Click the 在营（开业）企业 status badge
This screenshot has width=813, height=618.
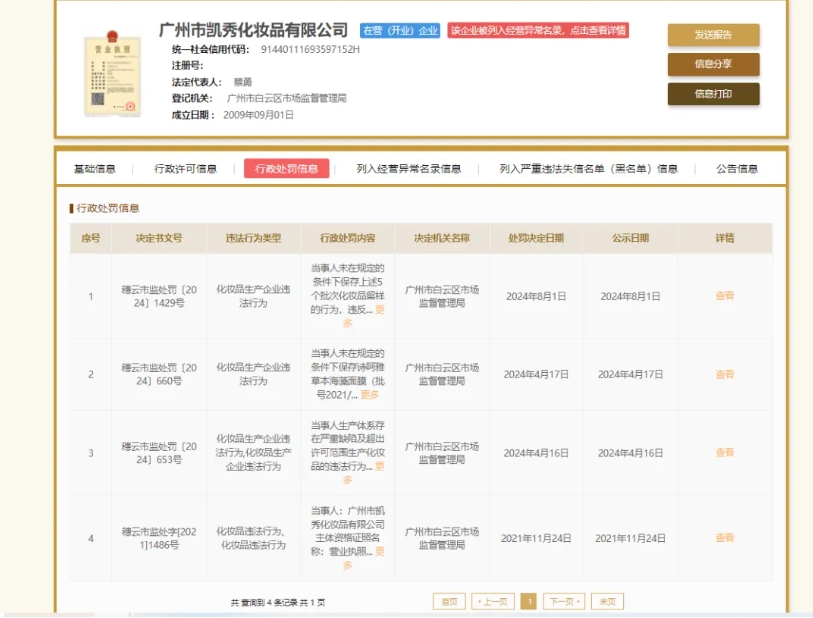click(400, 31)
